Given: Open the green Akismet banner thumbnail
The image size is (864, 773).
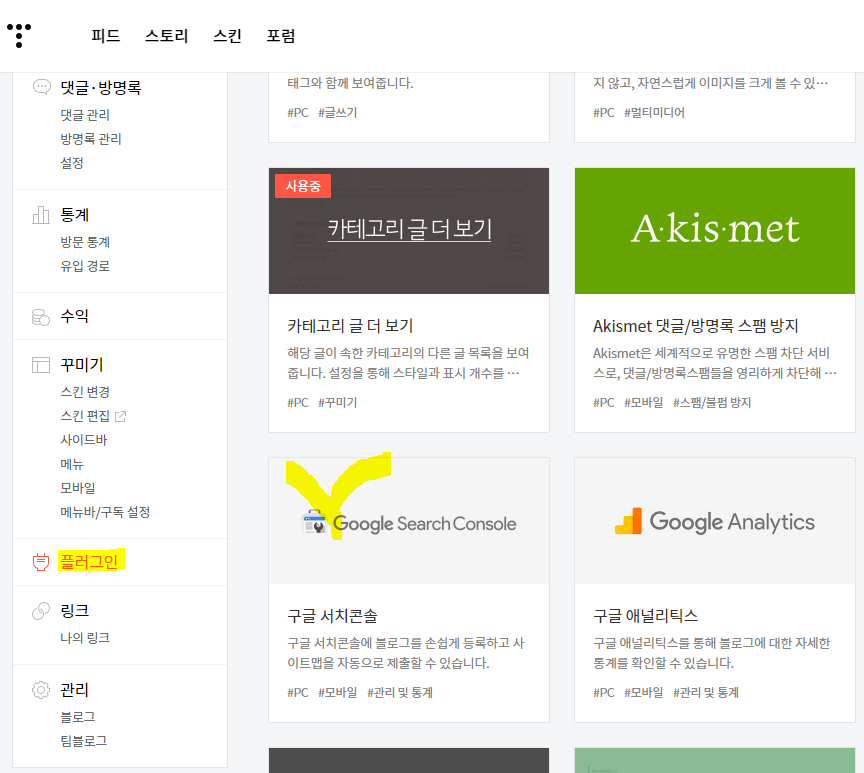Looking at the screenshot, I should click(715, 231).
